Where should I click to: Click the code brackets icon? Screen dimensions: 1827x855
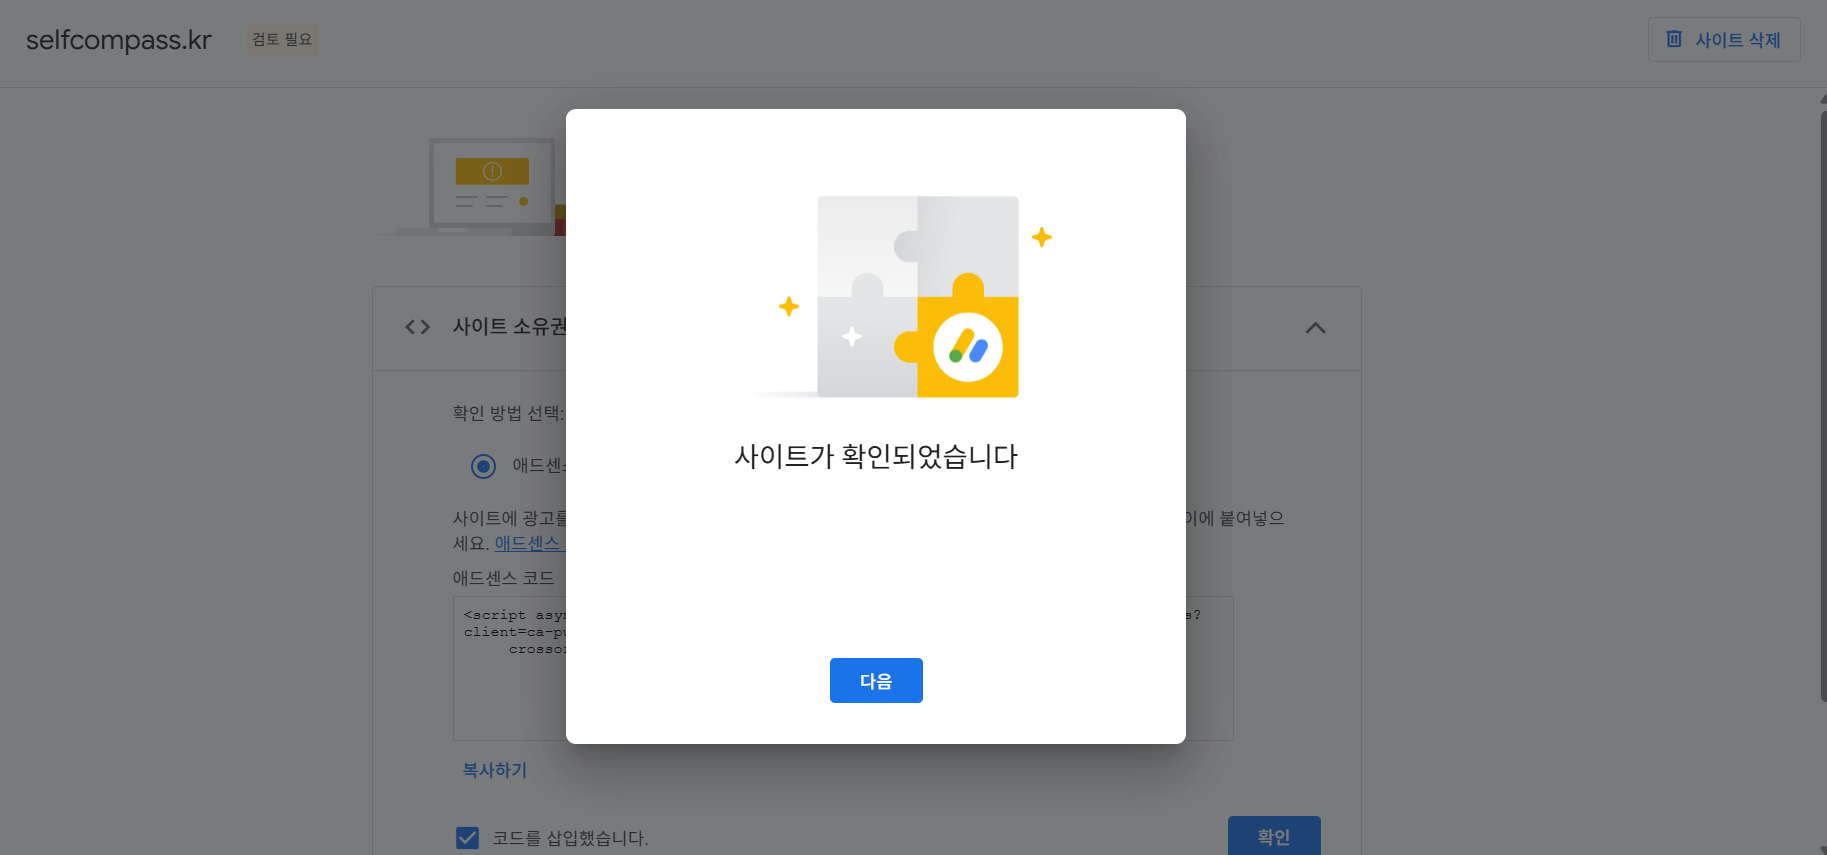coord(417,327)
